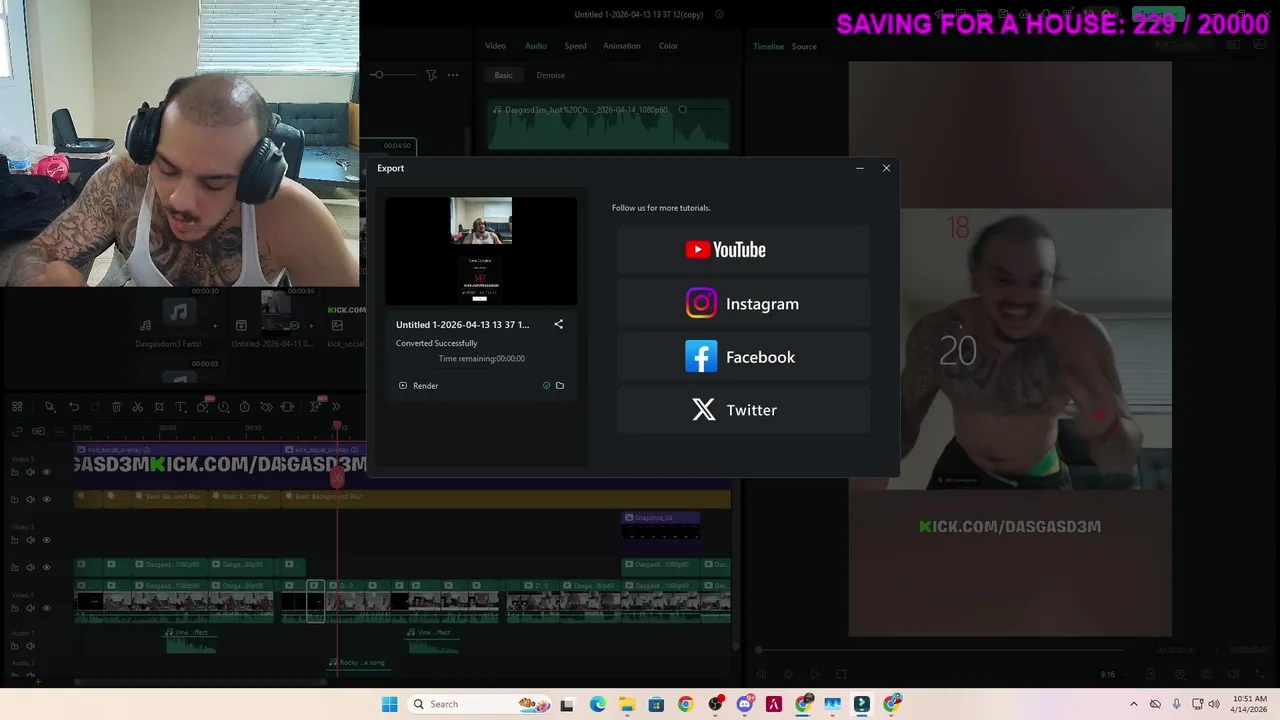The image size is (1280, 720).
Task: Click the Instagram button
Action: coord(743,304)
